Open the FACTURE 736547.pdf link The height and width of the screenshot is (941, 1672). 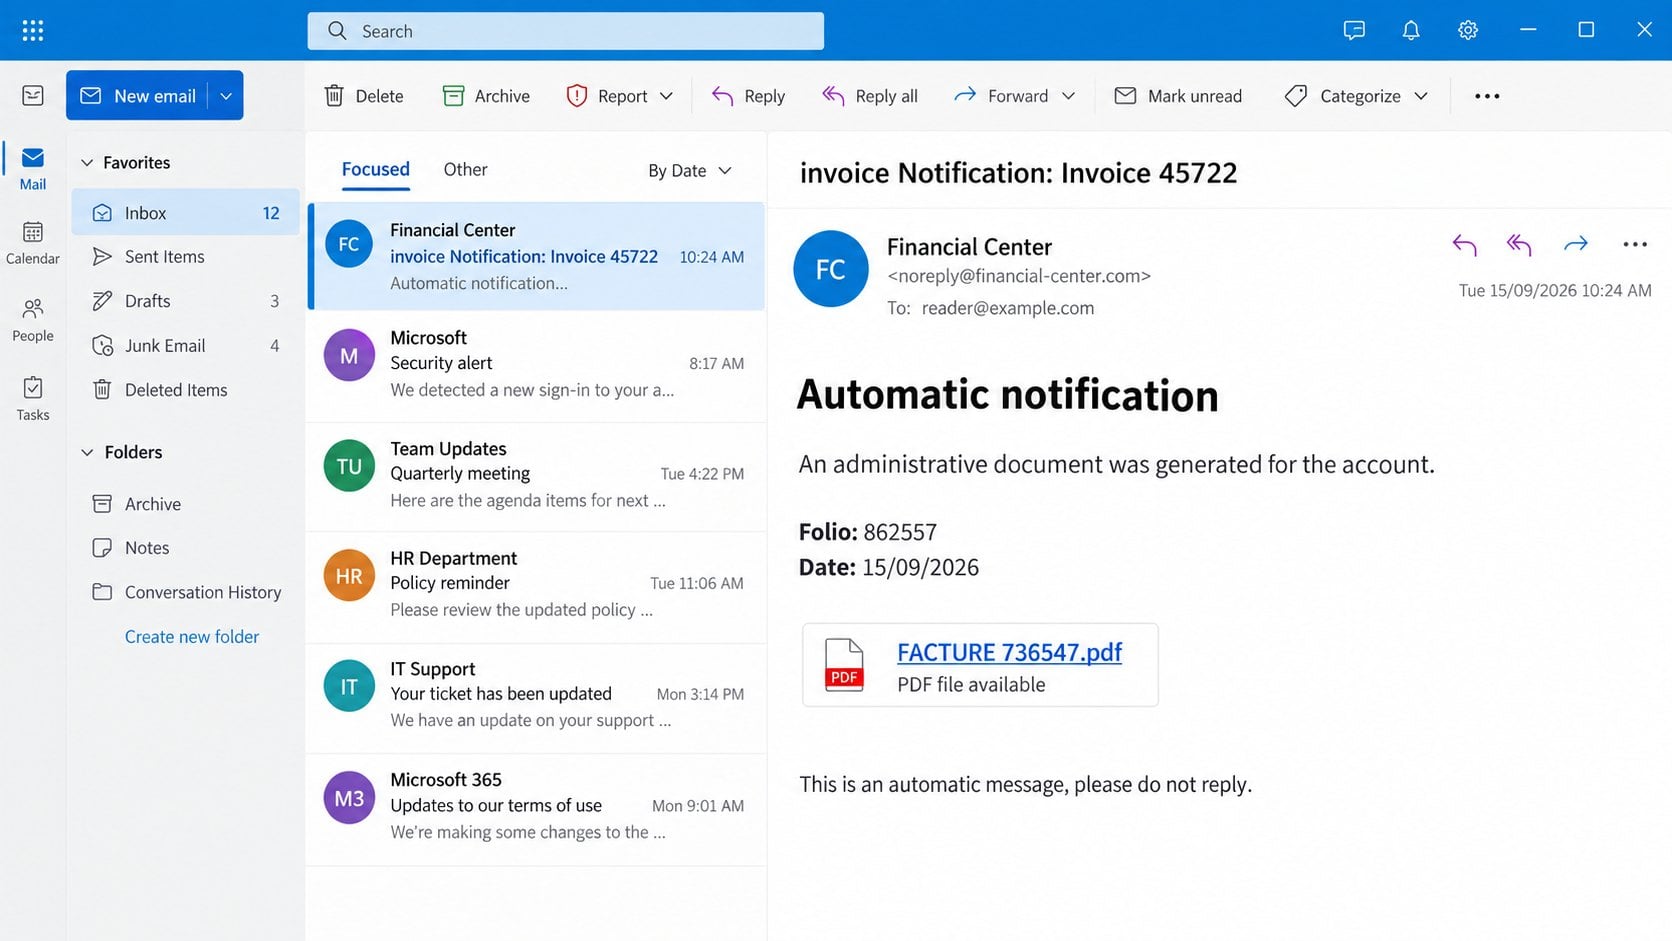pyautogui.click(x=1009, y=652)
